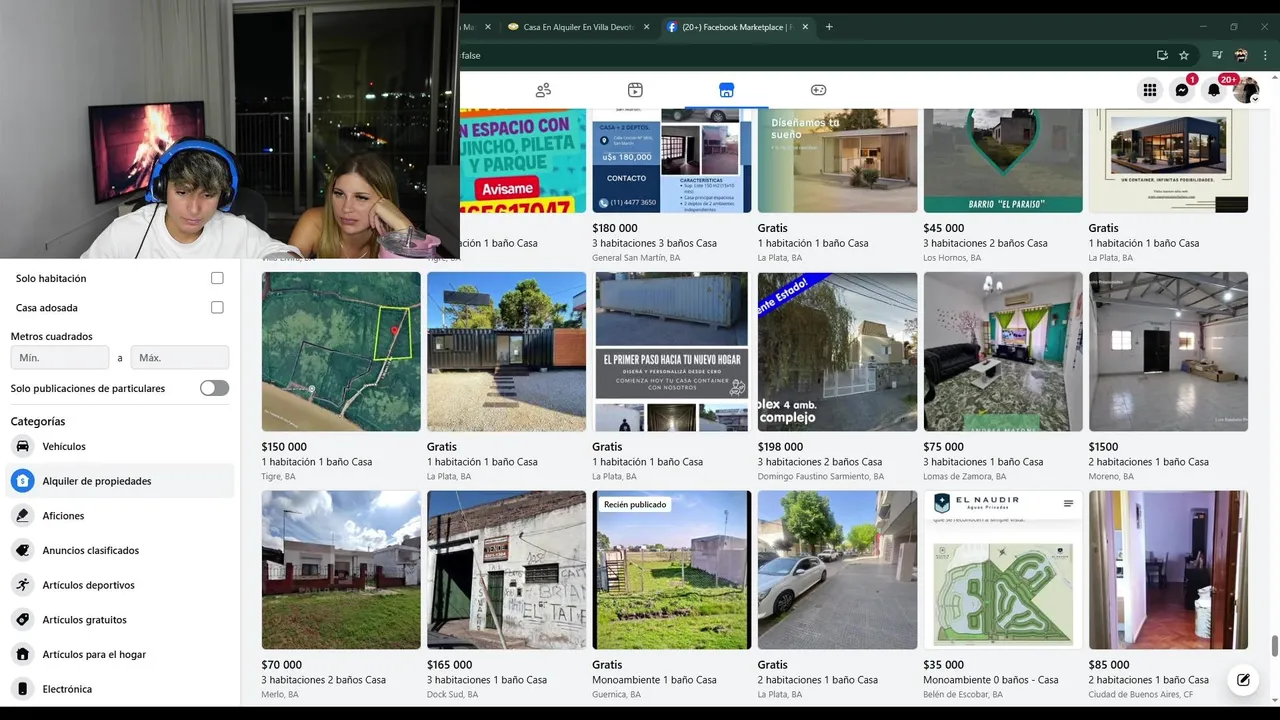Open the gray street car listing photo
Screen dimensions: 1280x720
point(837,570)
